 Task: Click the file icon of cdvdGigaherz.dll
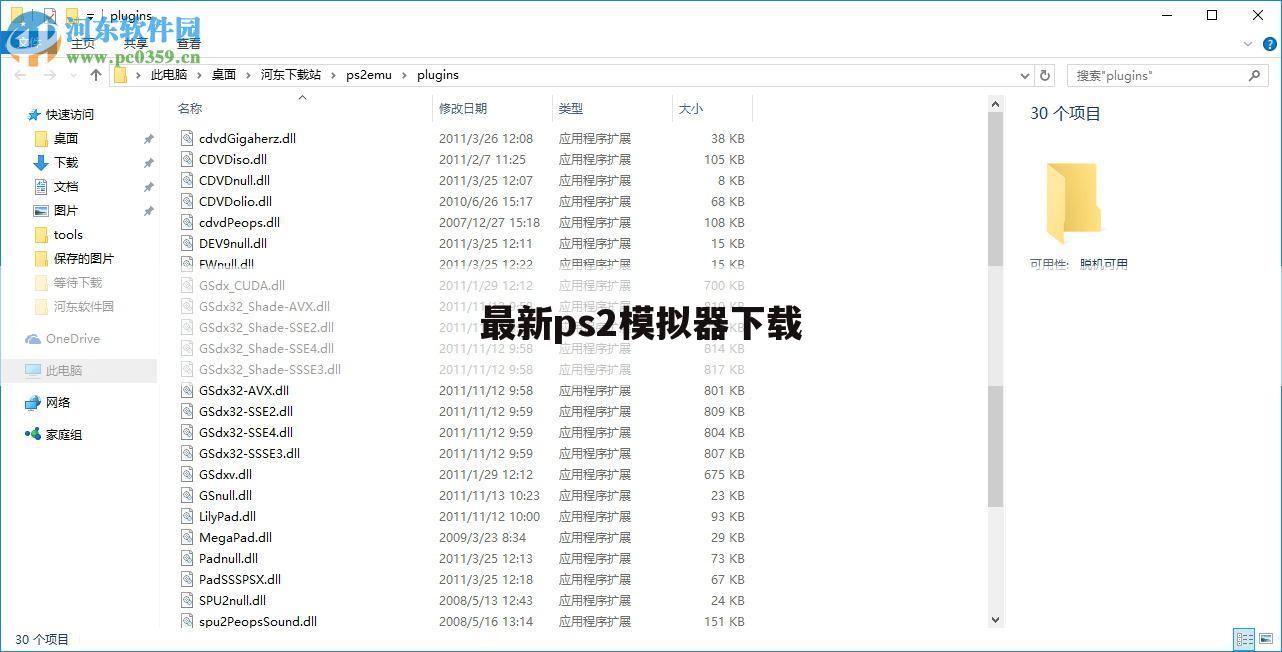coord(187,138)
